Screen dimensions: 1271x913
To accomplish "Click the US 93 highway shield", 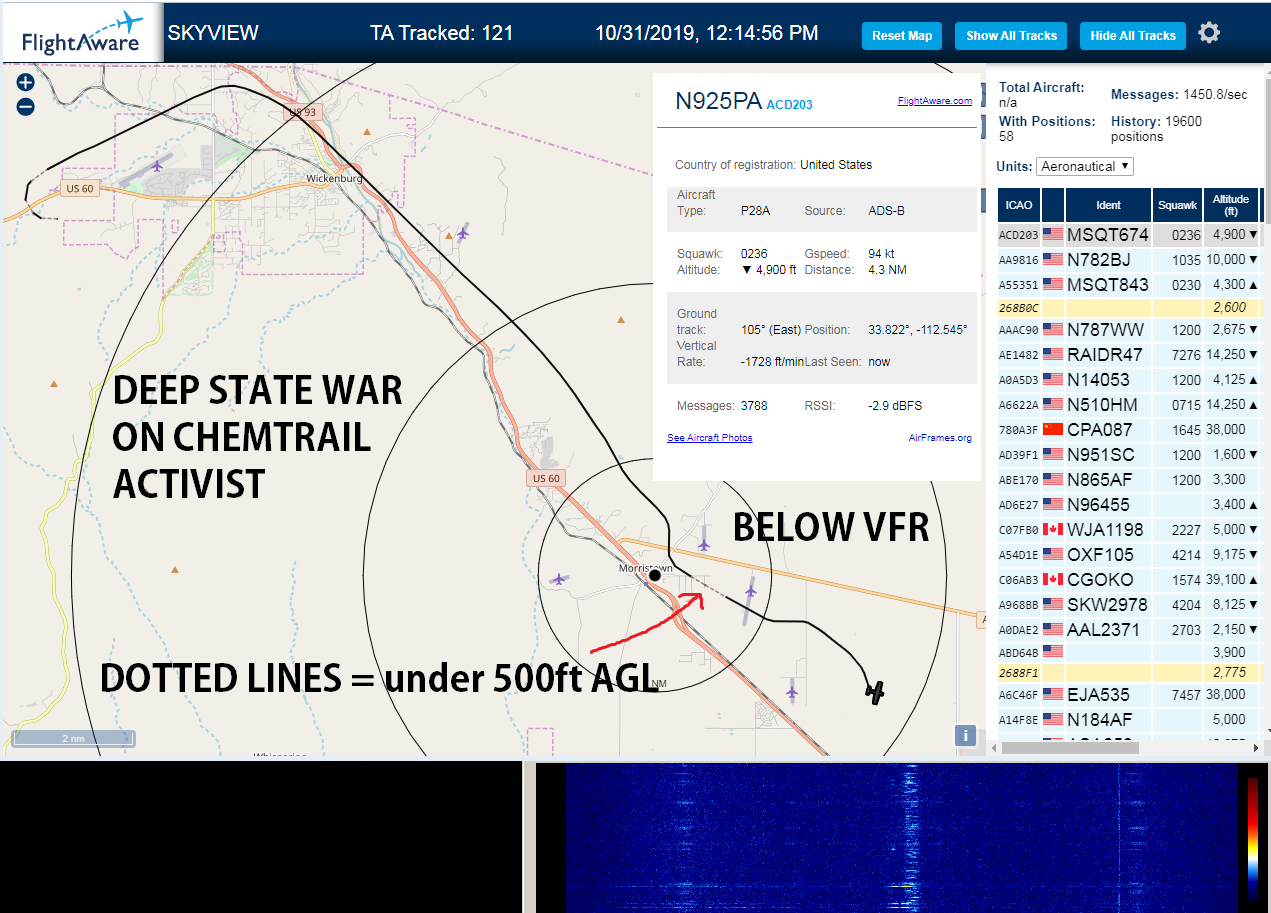I will point(302,112).
